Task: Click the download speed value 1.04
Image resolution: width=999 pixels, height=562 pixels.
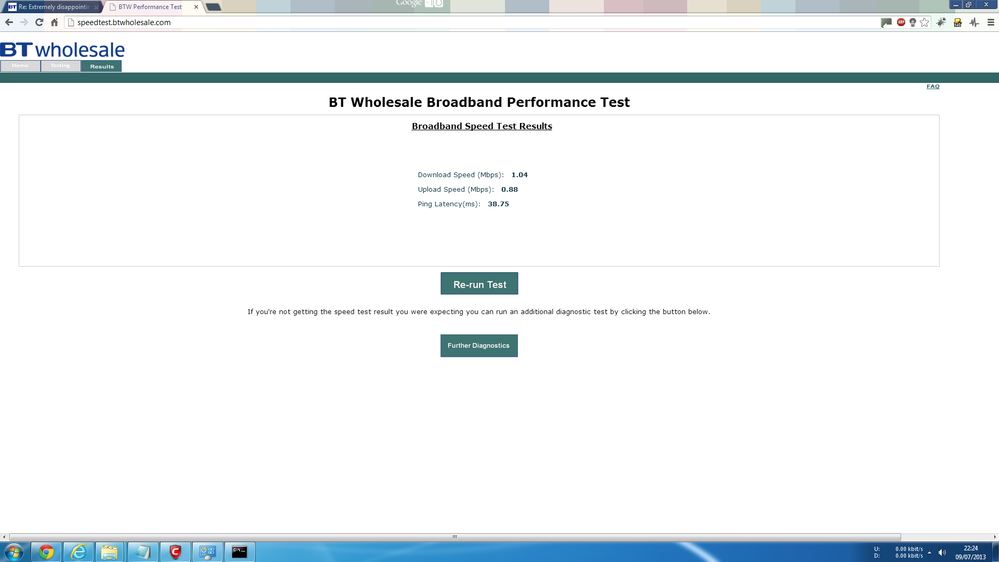Action: pos(519,175)
